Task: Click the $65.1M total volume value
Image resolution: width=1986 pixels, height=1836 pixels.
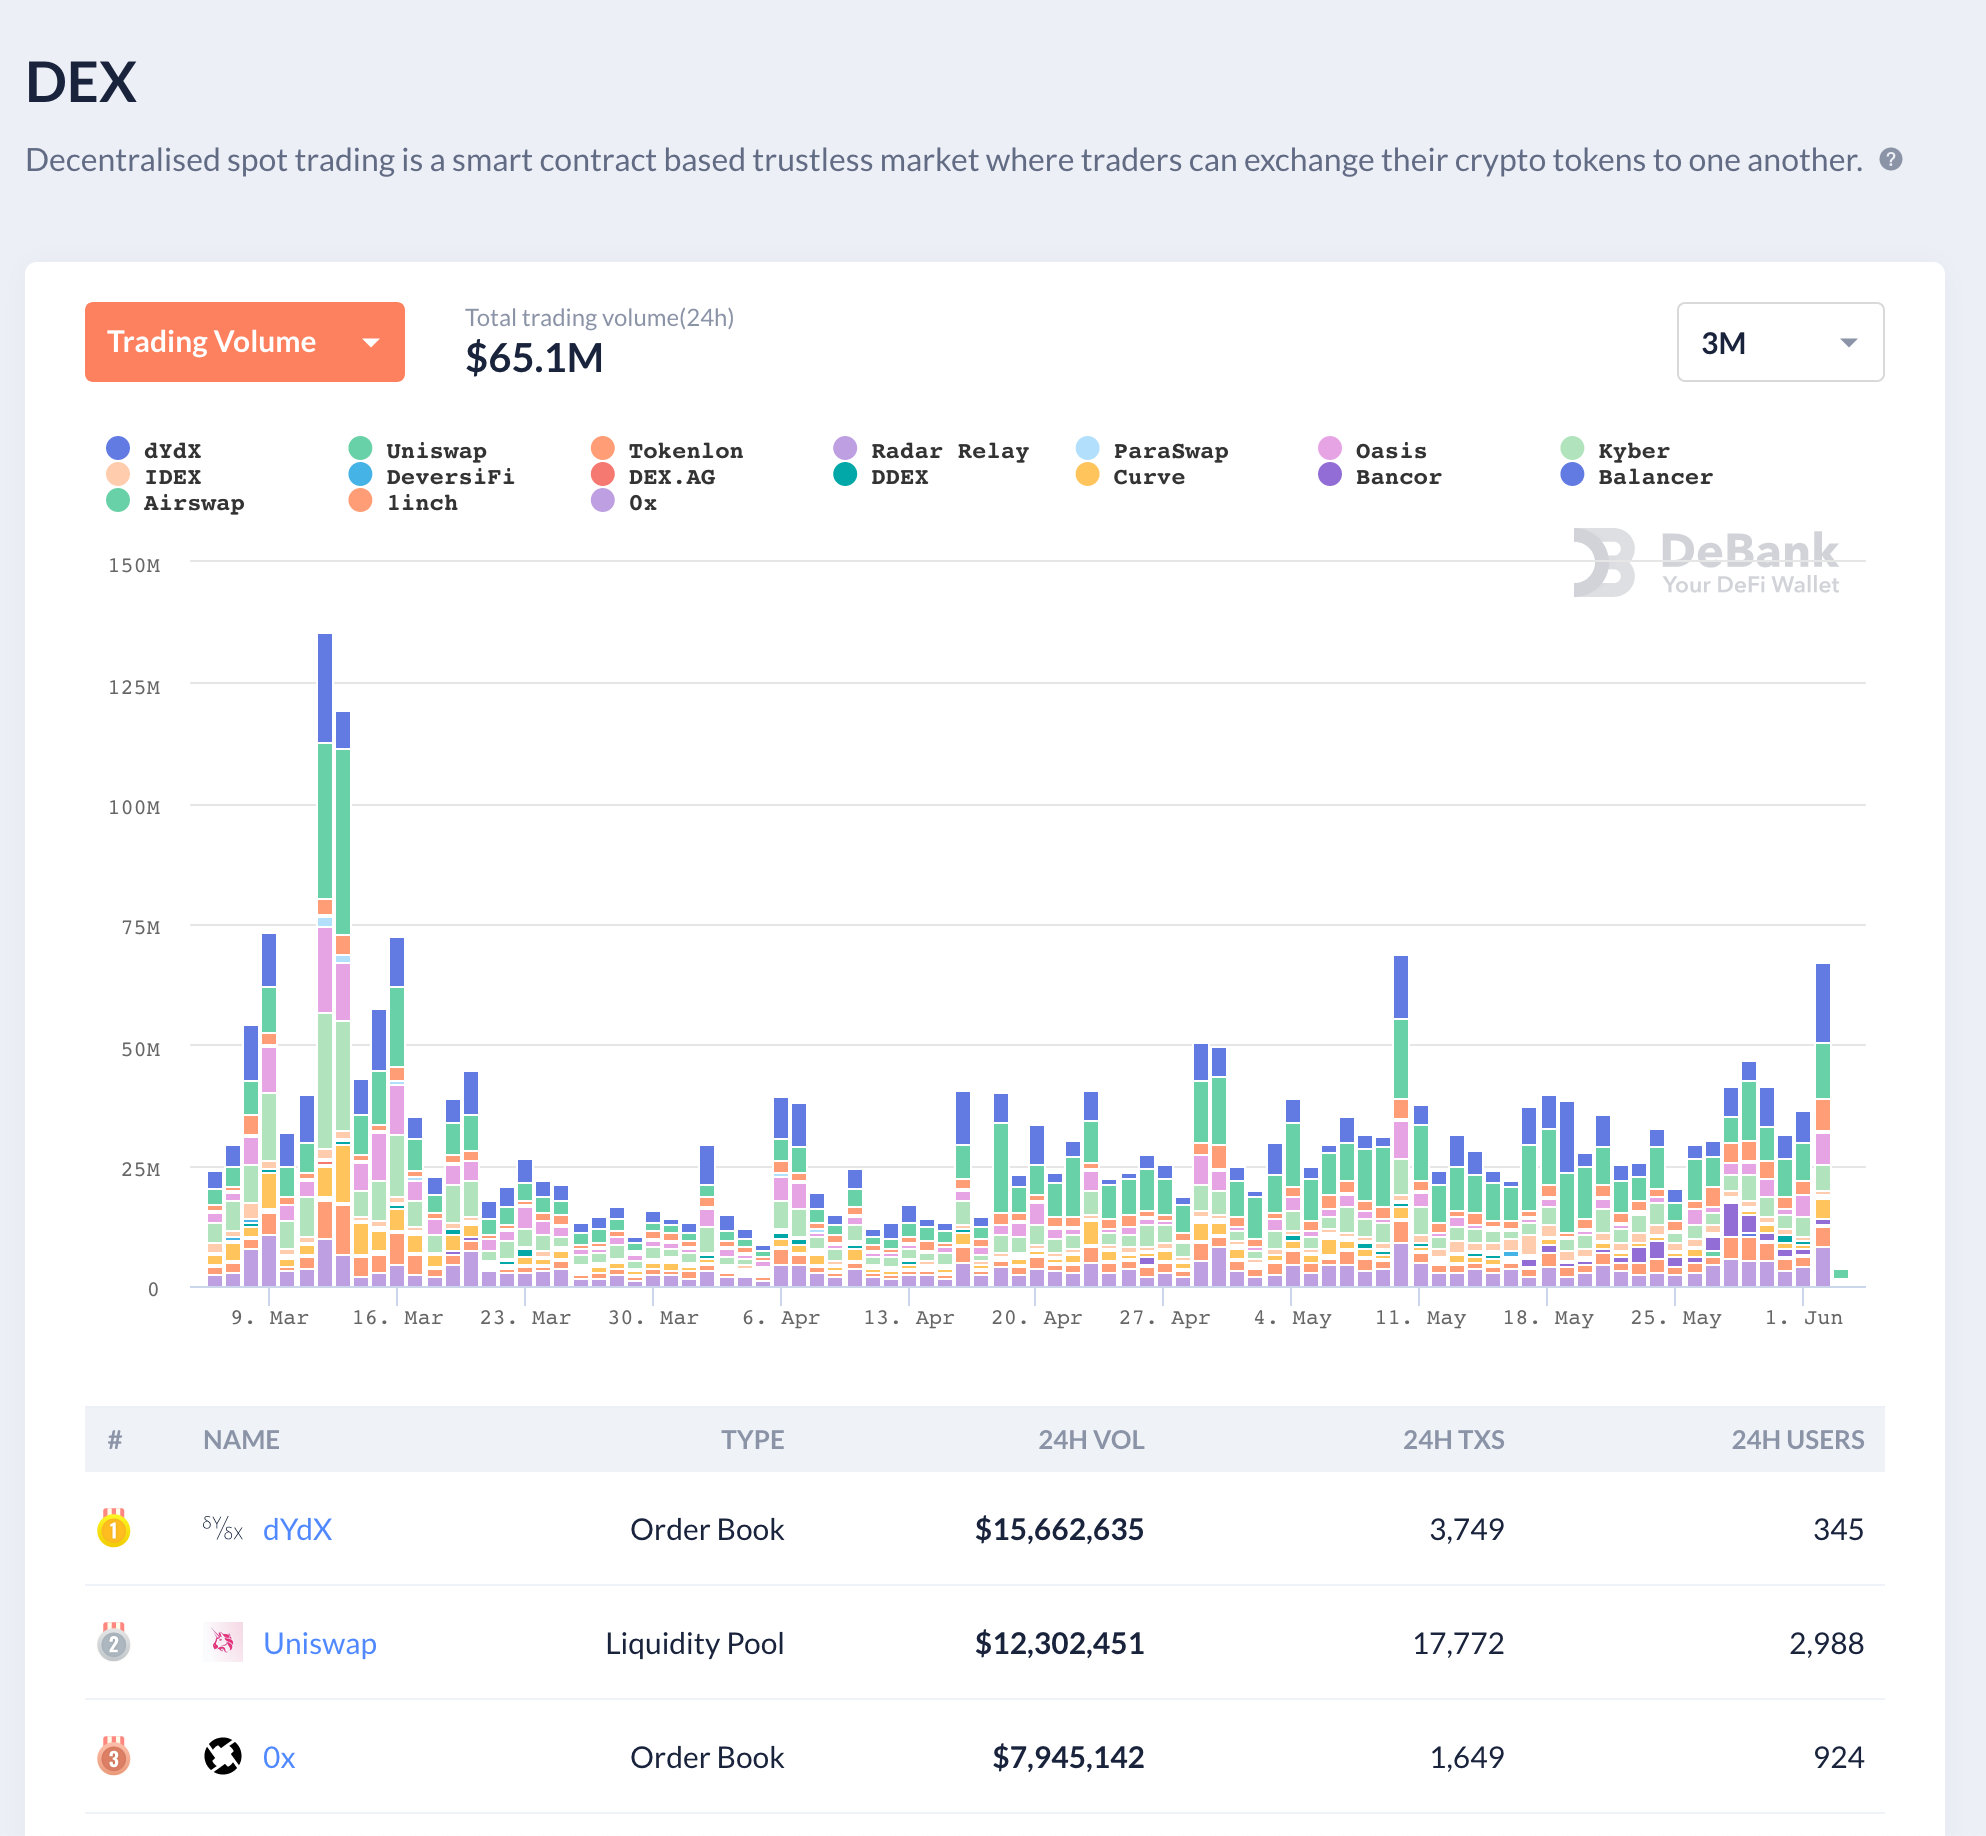Action: tap(534, 357)
